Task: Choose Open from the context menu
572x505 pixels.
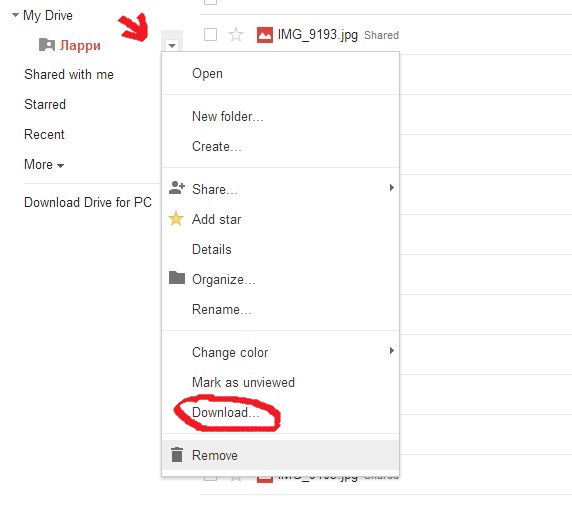Action: click(280, 73)
